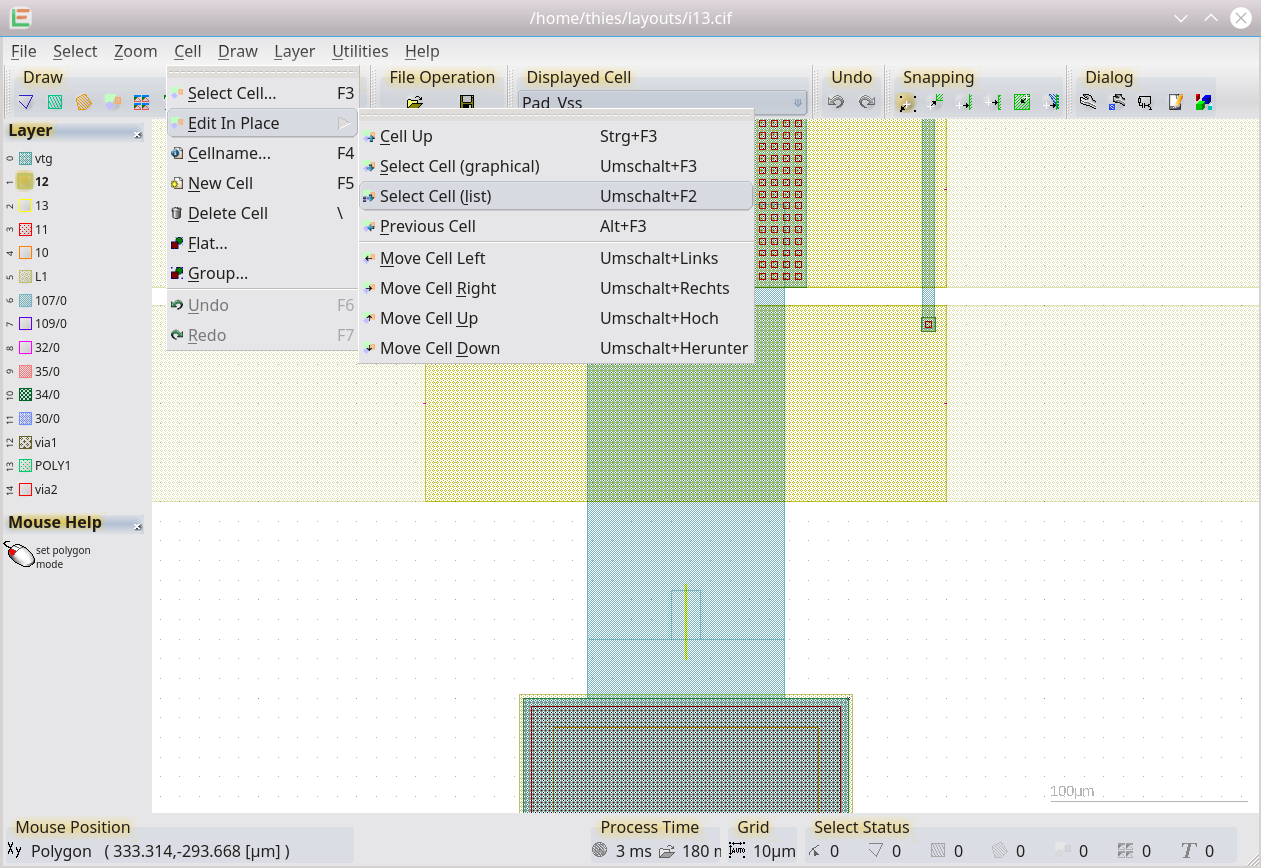Select layer 34/0 in the Layer list
Viewport: 1261px width, 868px height.
click(47, 394)
